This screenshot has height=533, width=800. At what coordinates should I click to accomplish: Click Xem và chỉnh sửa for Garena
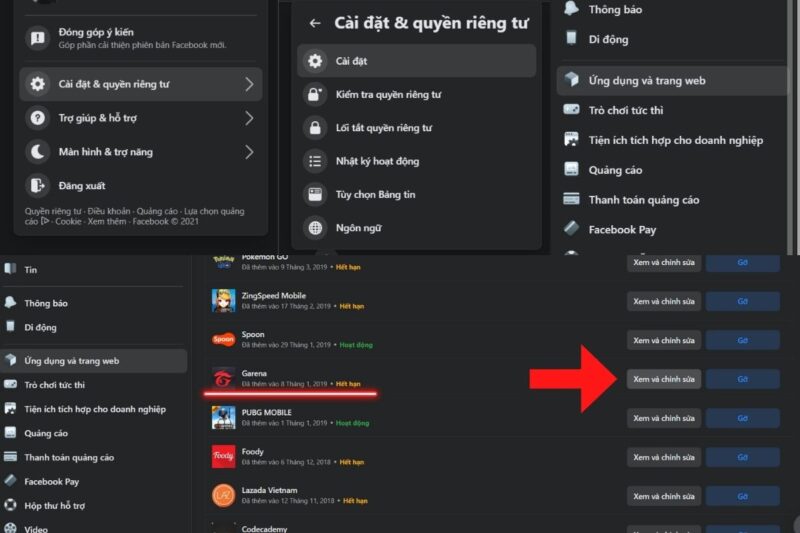[x=664, y=379]
